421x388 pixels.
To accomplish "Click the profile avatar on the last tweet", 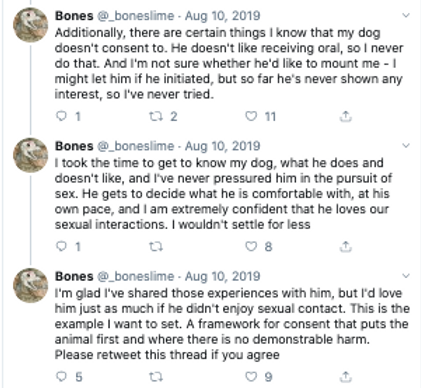I will pos(31,285).
